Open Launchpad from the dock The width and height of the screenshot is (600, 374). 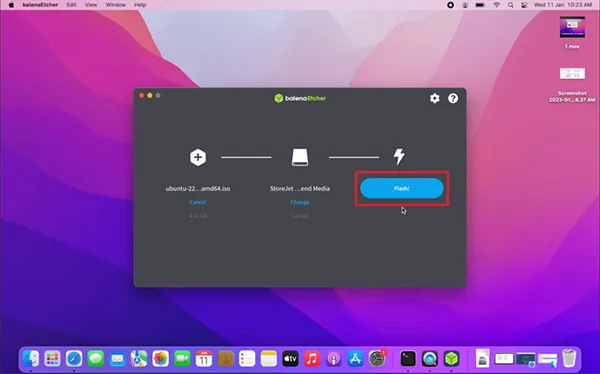click(x=52, y=359)
